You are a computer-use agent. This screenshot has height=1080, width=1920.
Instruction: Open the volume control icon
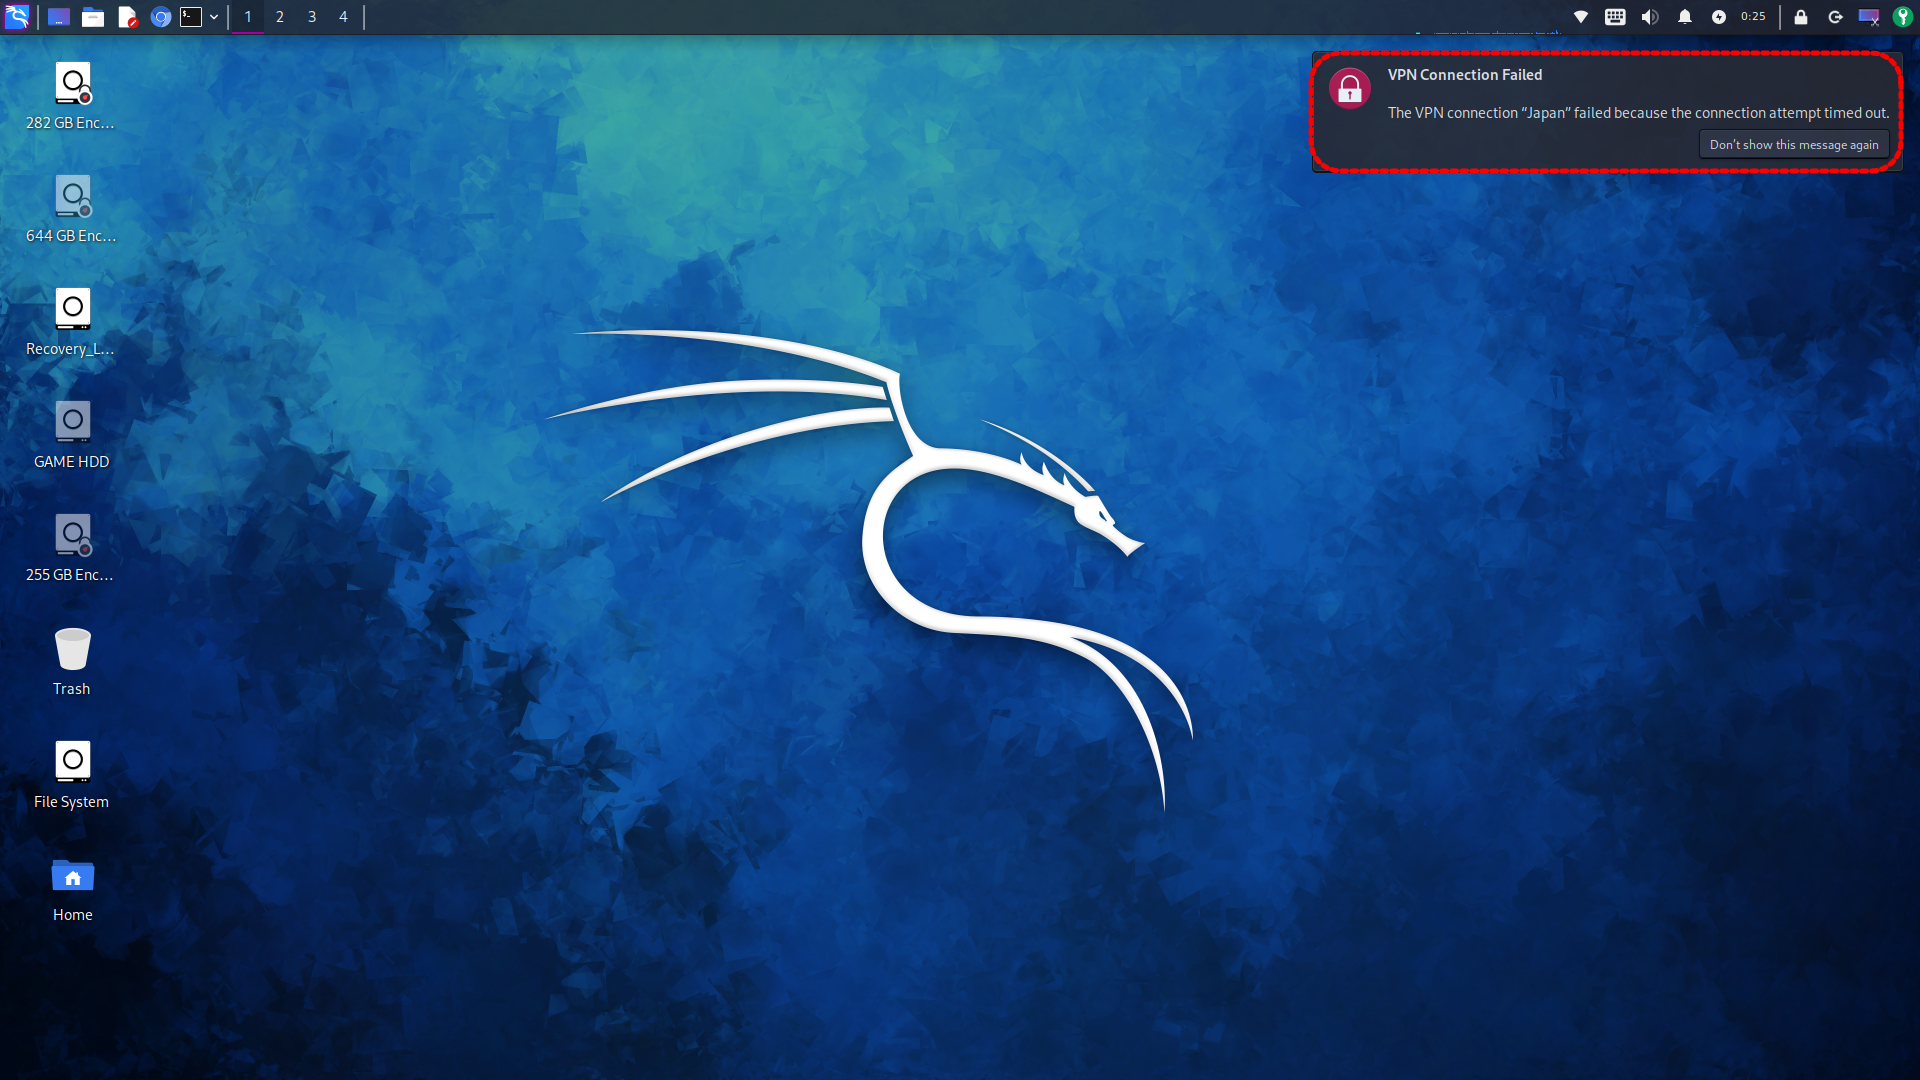pyautogui.click(x=1650, y=17)
